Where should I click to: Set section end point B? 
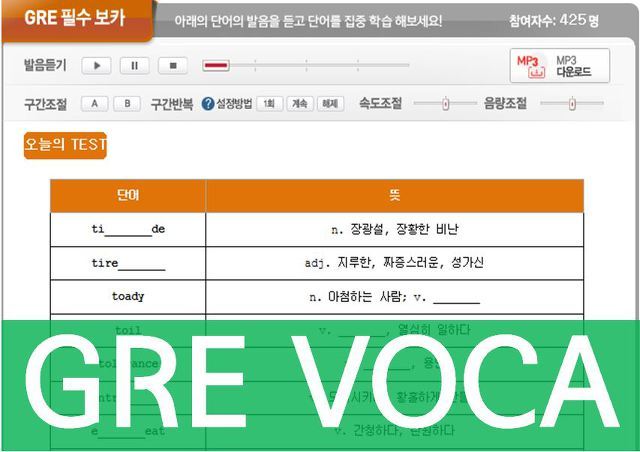(x=127, y=104)
